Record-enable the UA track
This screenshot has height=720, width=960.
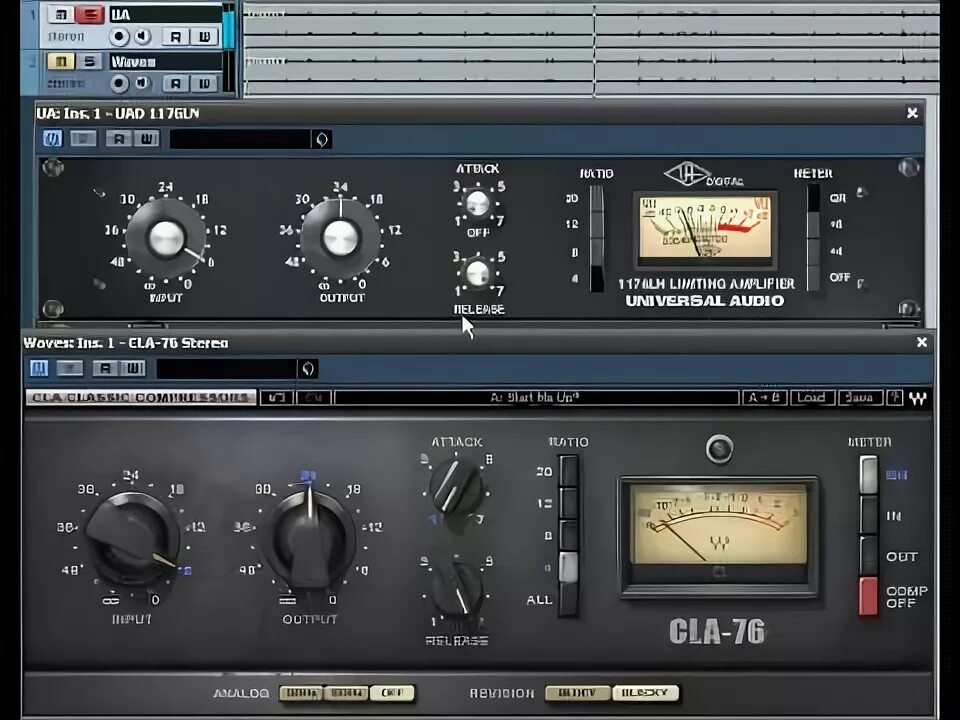pyautogui.click(x=119, y=37)
